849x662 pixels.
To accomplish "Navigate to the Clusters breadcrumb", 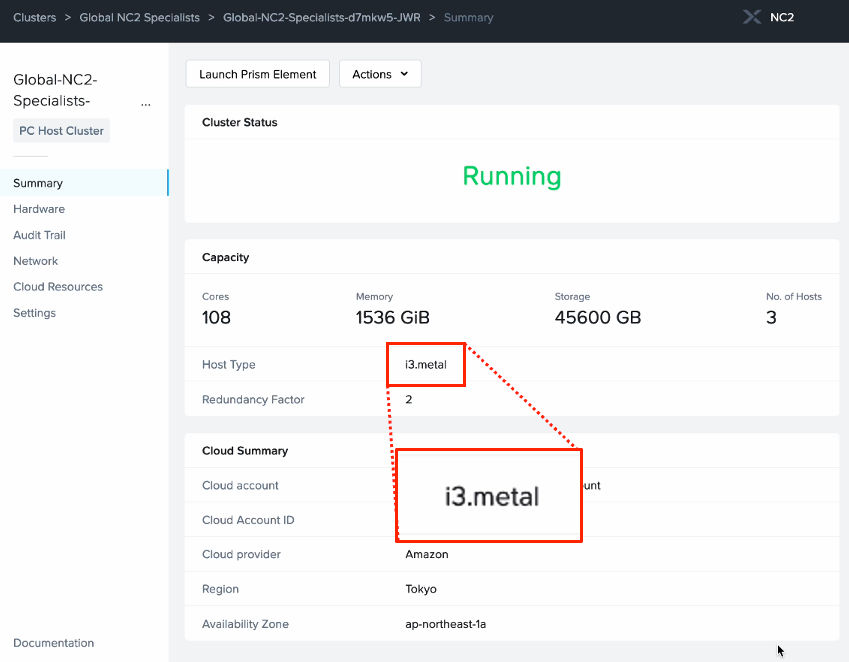I will tap(35, 17).
